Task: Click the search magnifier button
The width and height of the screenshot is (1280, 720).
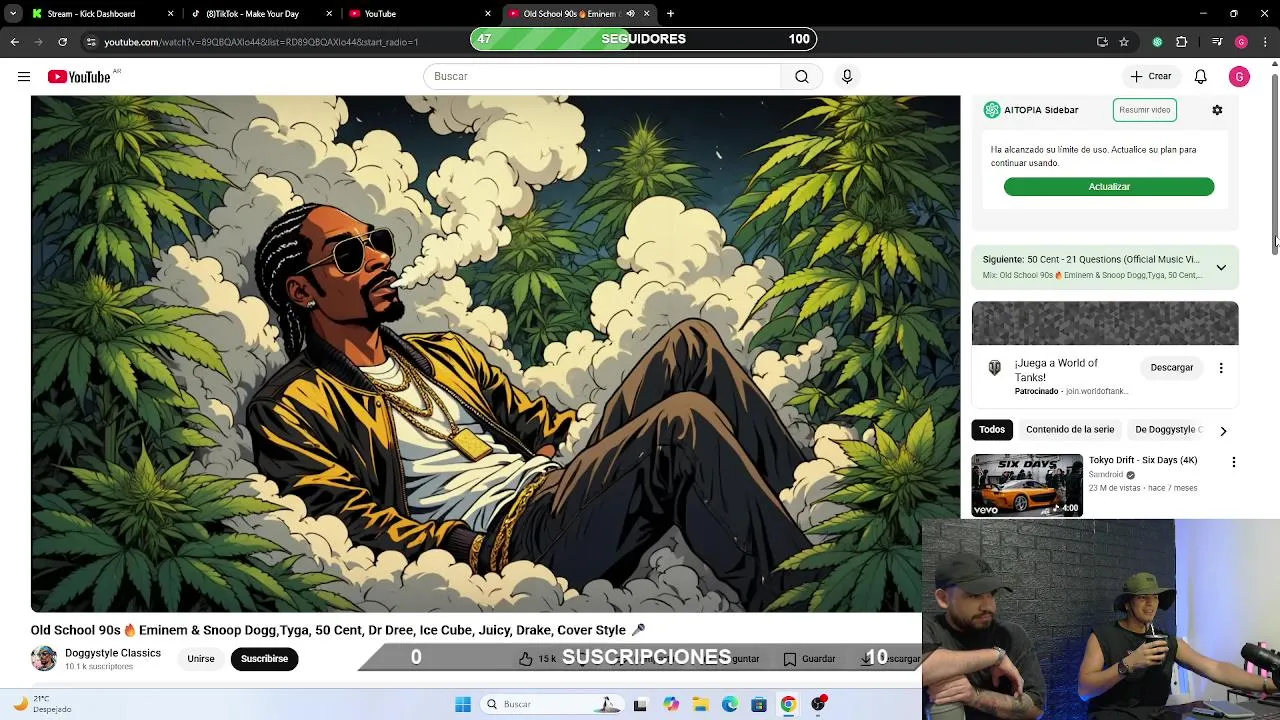Action: [x=802, y=76]
